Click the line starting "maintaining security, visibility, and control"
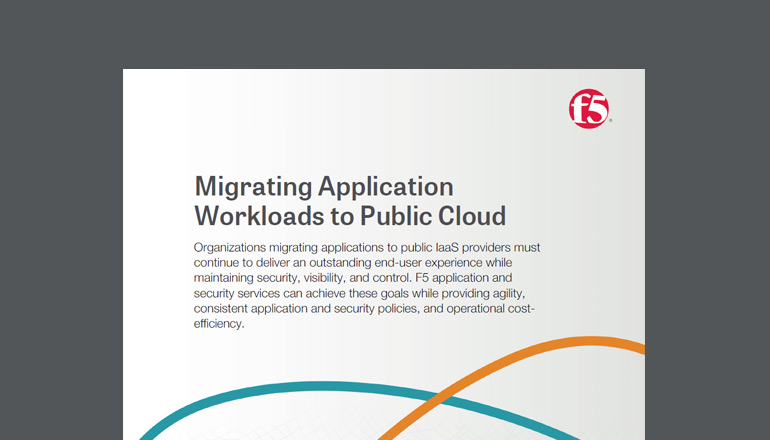Screen dimensions: 770x440 coord(353,278)
